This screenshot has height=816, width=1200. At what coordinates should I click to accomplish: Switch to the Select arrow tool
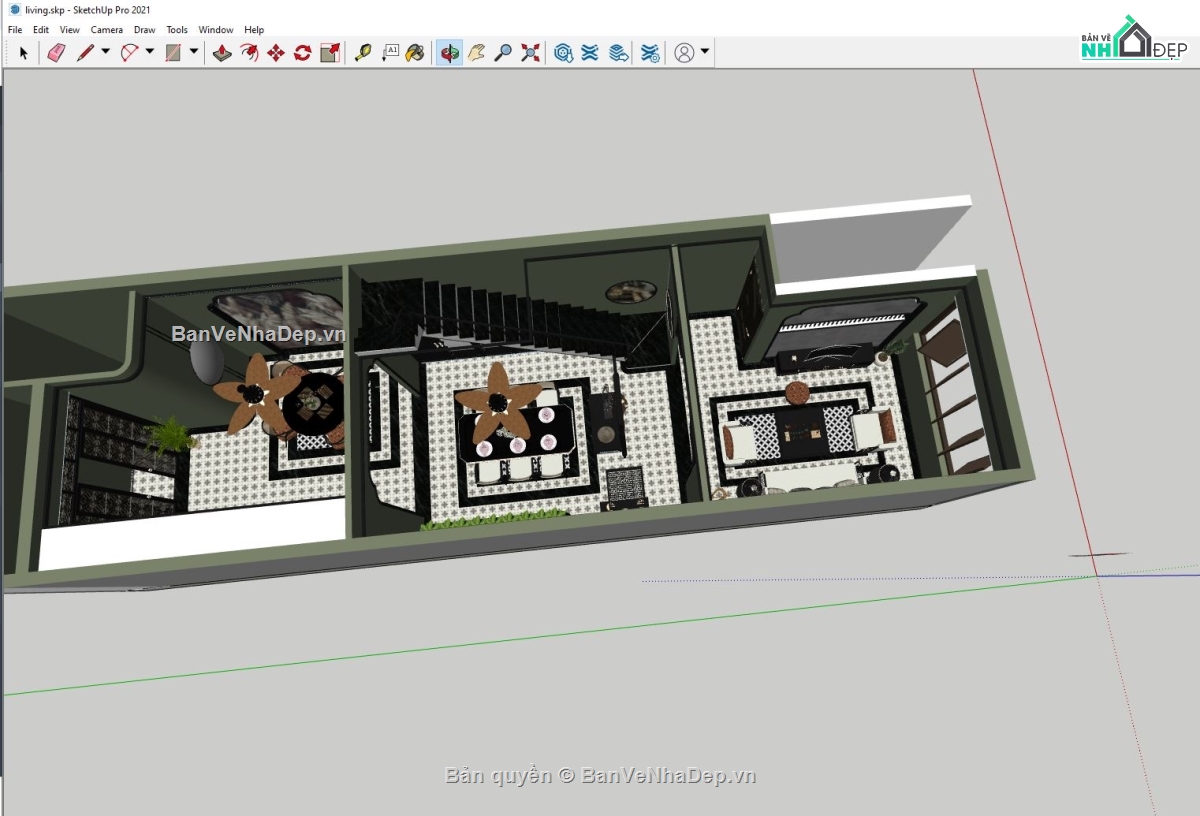coord(23,53)
